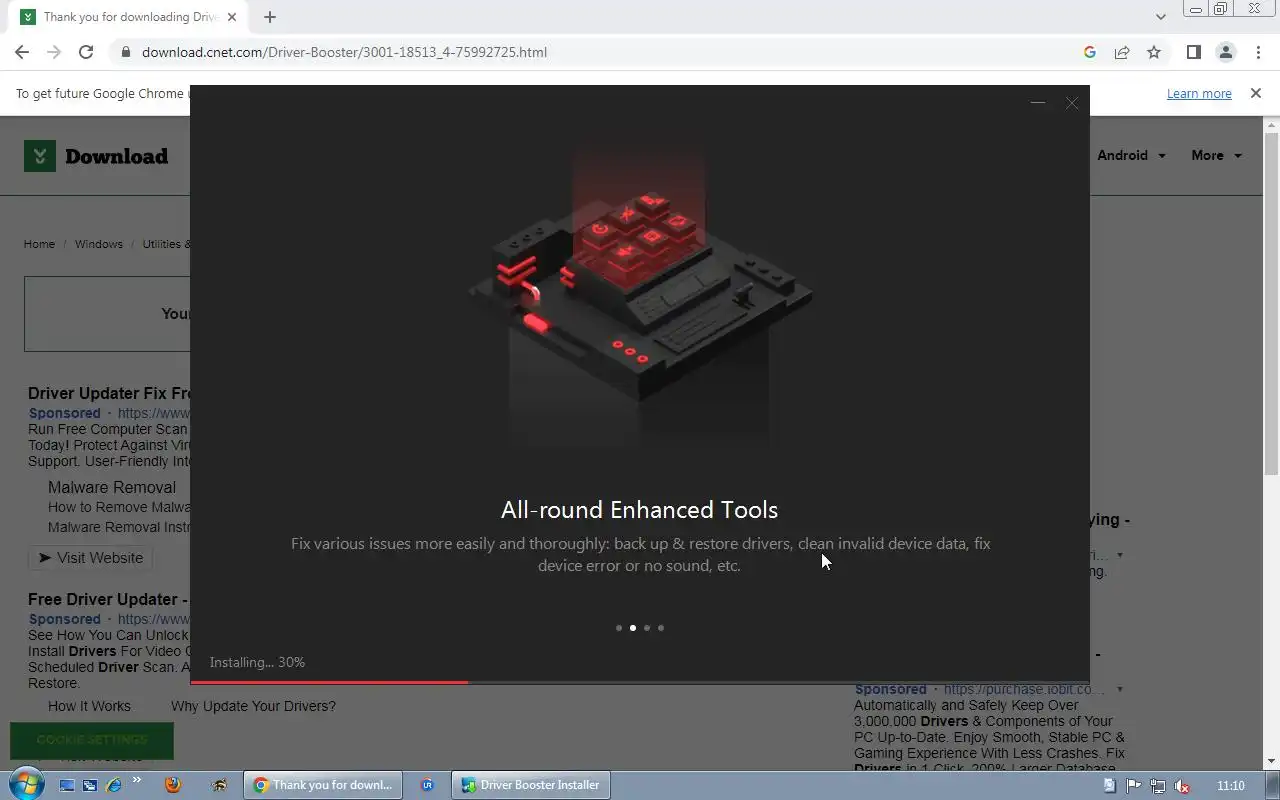
Task: Reload the CNET download page
Action: pos(86,52)
